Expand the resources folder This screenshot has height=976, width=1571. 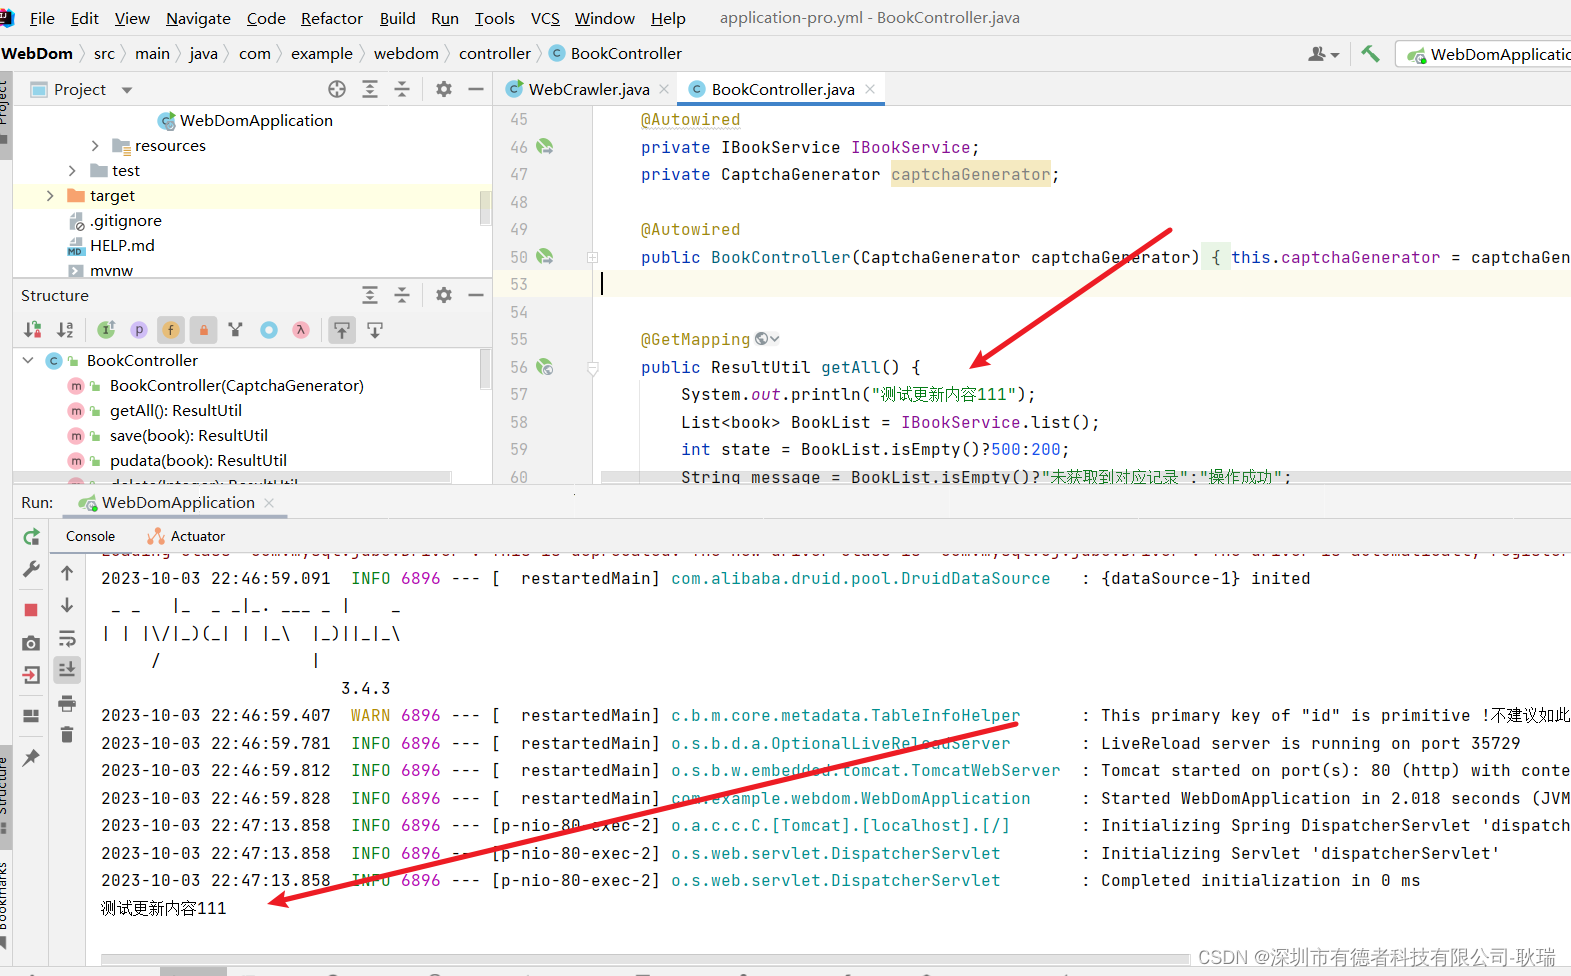click(95, 146)
